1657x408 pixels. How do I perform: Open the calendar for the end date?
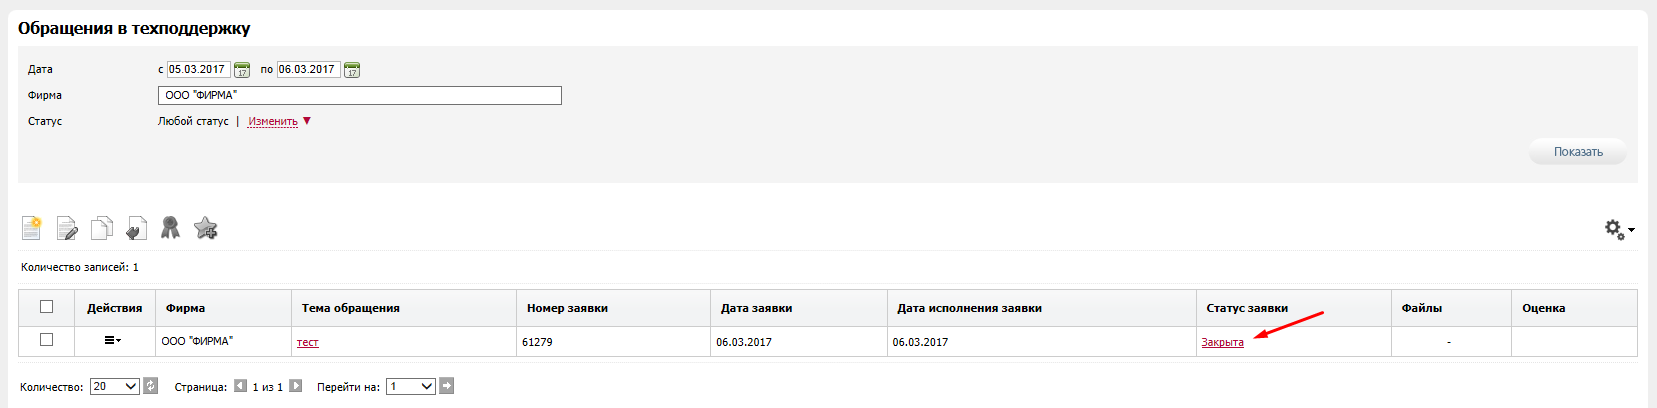click(x=352, y=70)
